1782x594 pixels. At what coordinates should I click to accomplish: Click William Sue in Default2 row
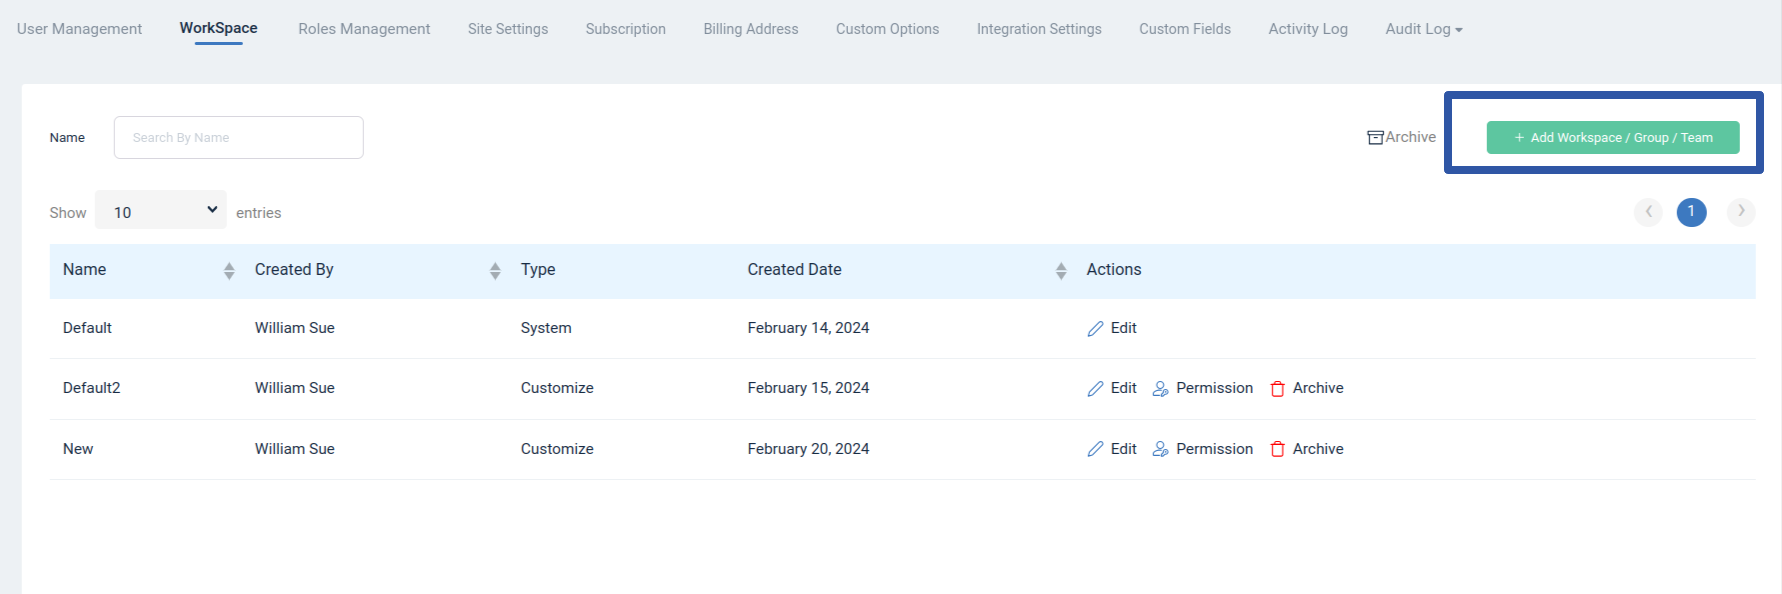(x=294, y=388)
